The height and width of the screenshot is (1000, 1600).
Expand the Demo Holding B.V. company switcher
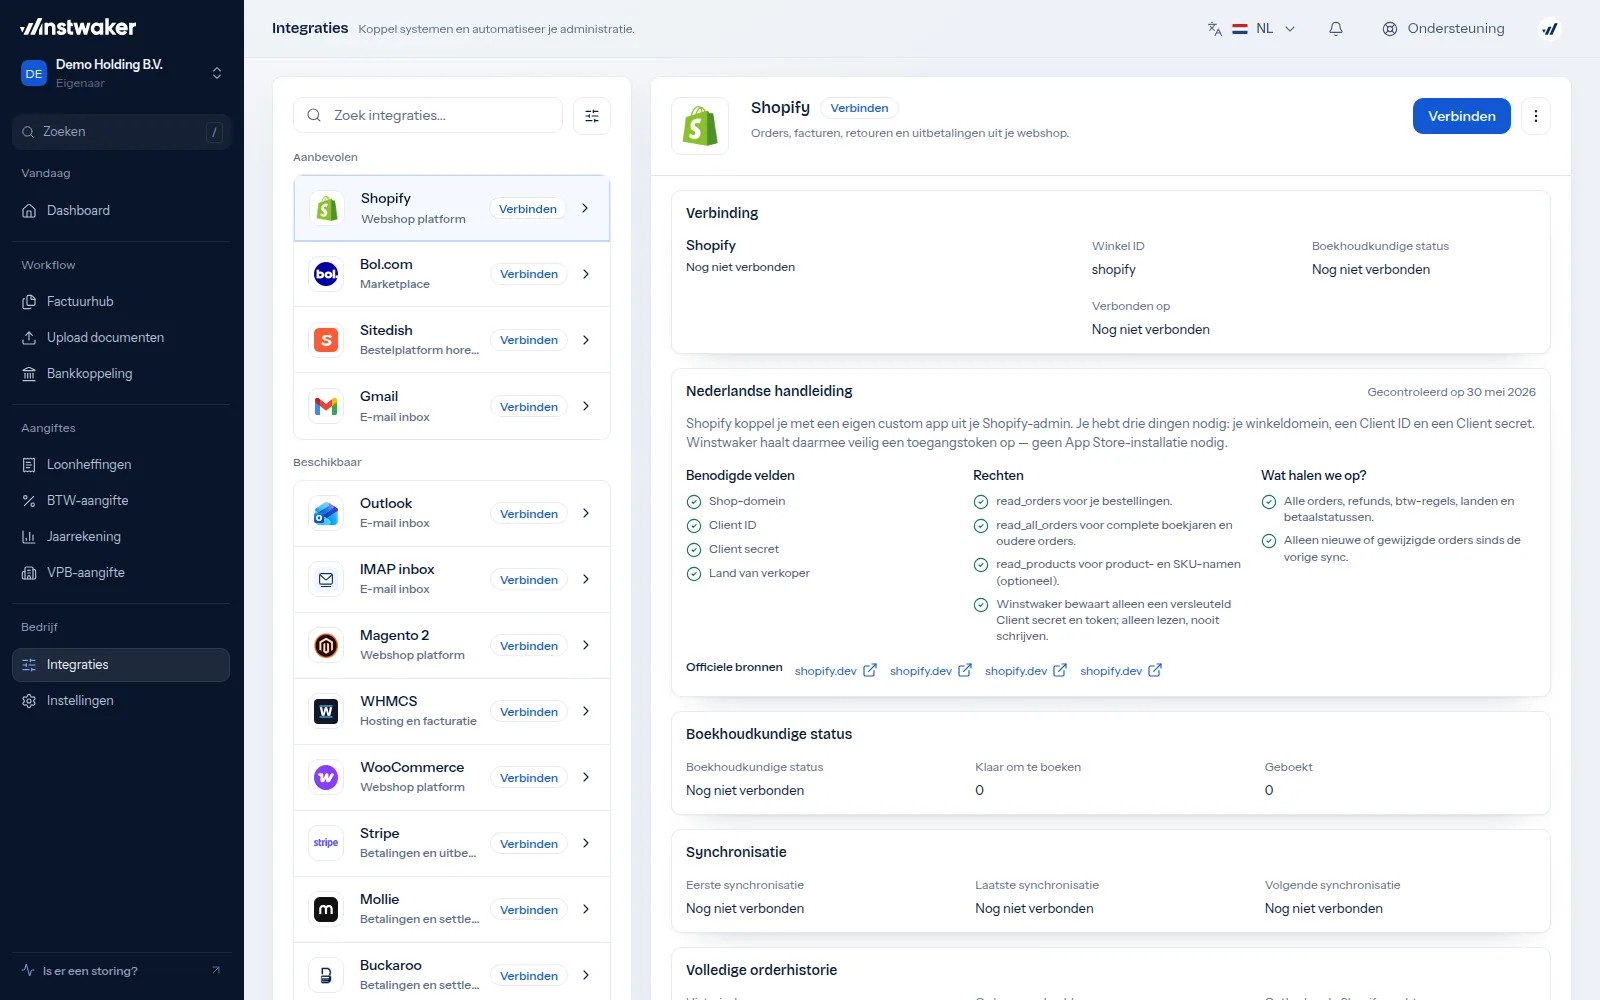(x=217, y=73)
